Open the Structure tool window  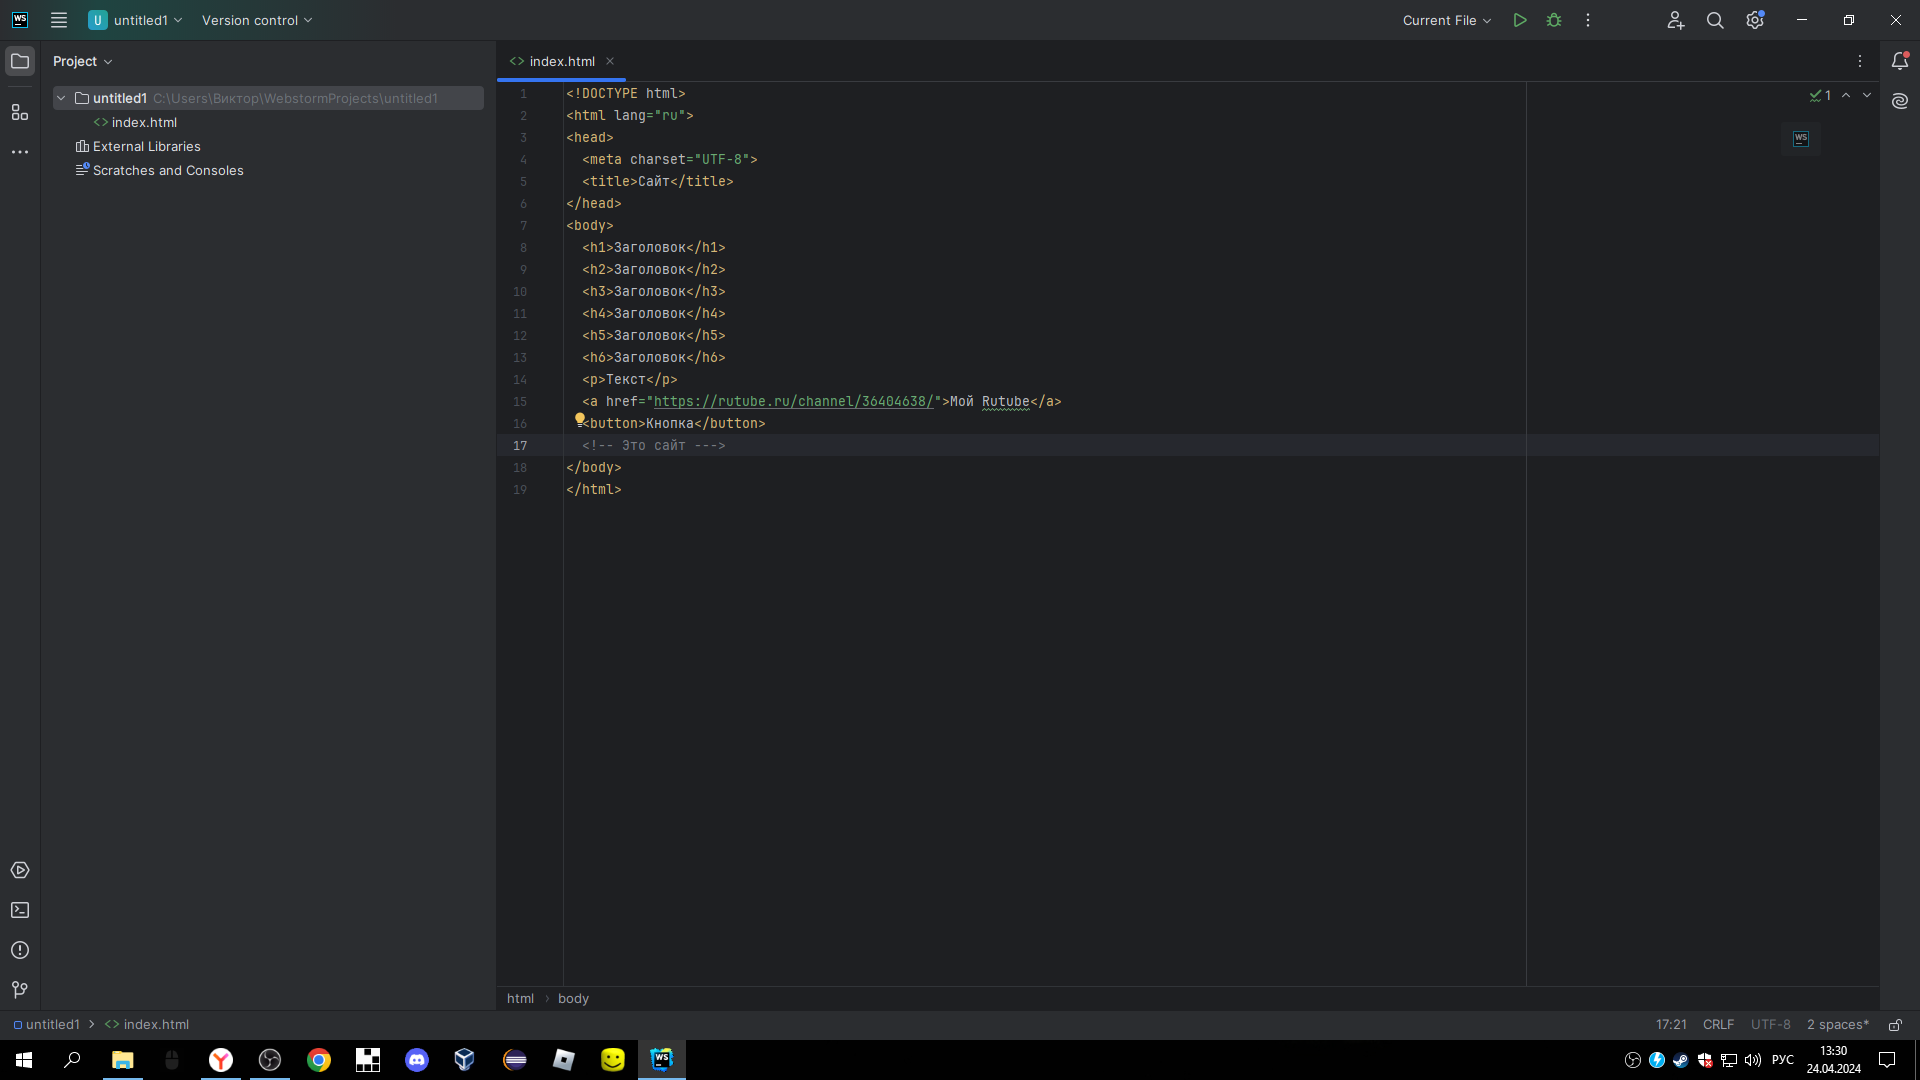coord(20,112)
